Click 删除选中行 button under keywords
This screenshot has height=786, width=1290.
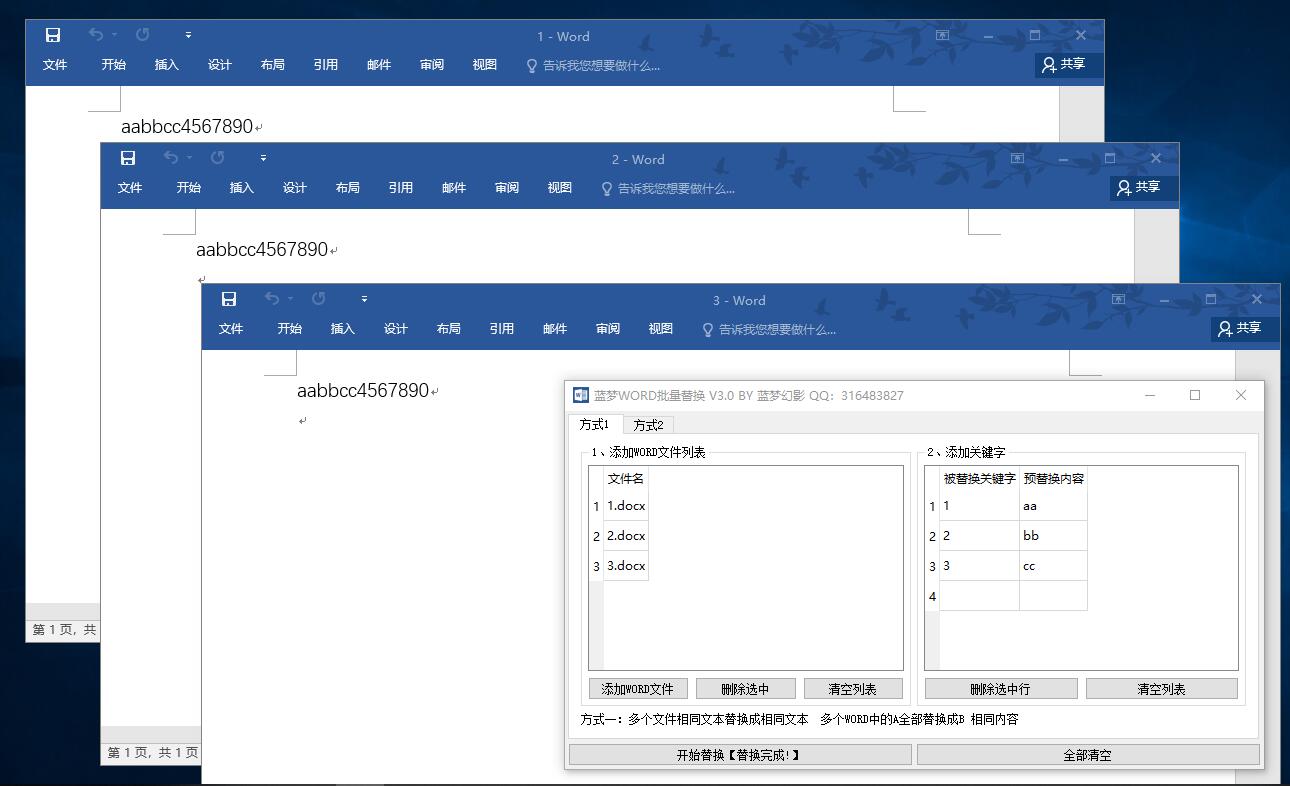pyautogui.click(x=1001, y=689)
